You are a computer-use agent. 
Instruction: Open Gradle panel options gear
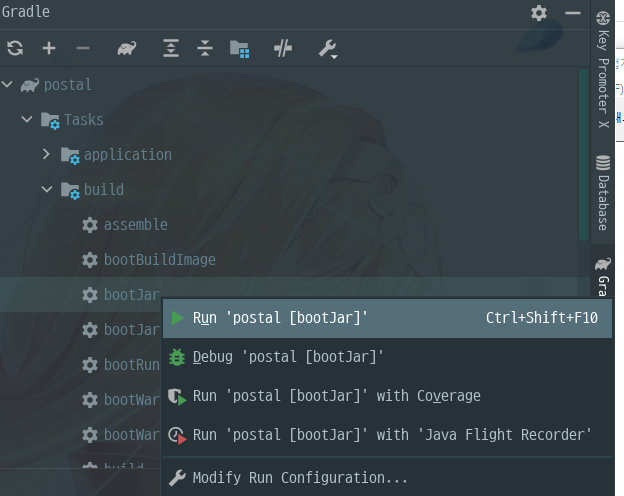(x=539, y=13)
